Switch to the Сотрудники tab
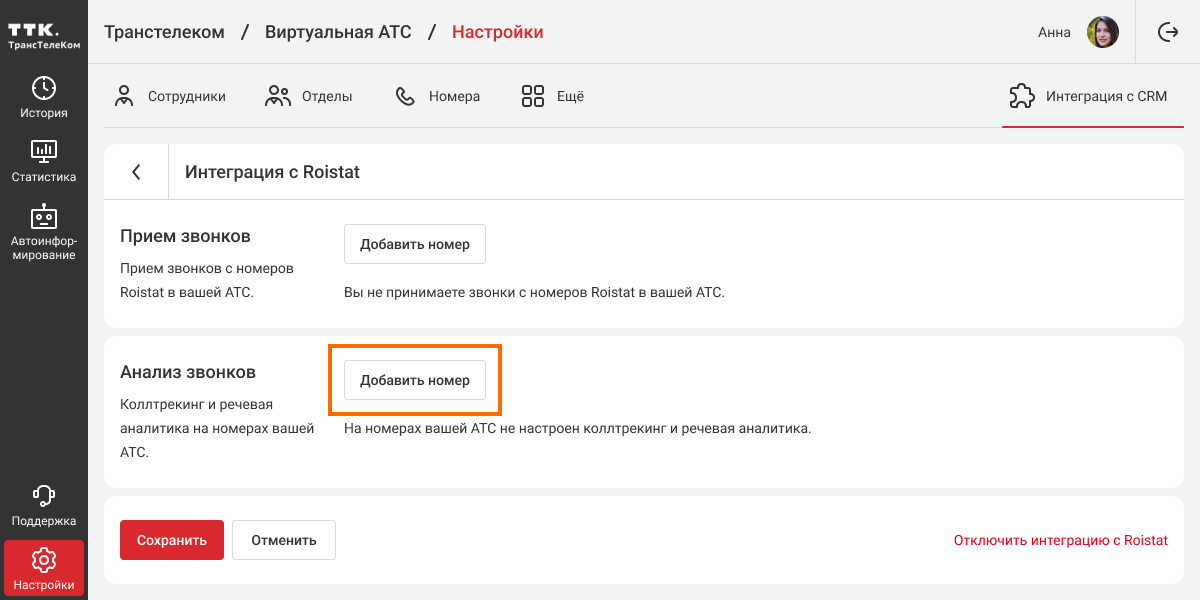 170,97
